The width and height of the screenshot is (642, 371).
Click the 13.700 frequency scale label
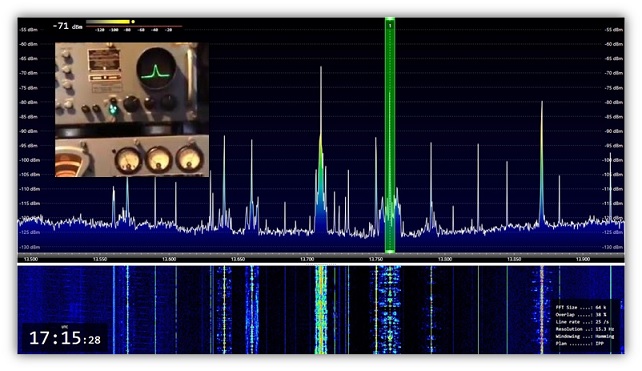click(x=307, y=259)
